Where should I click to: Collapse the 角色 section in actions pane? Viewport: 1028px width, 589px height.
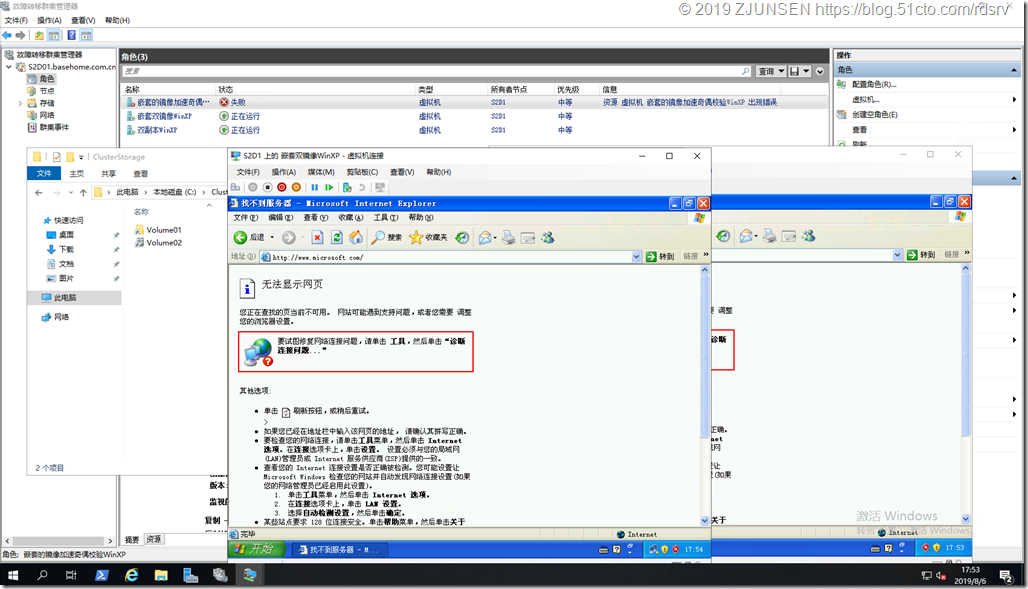[1014, 70]
